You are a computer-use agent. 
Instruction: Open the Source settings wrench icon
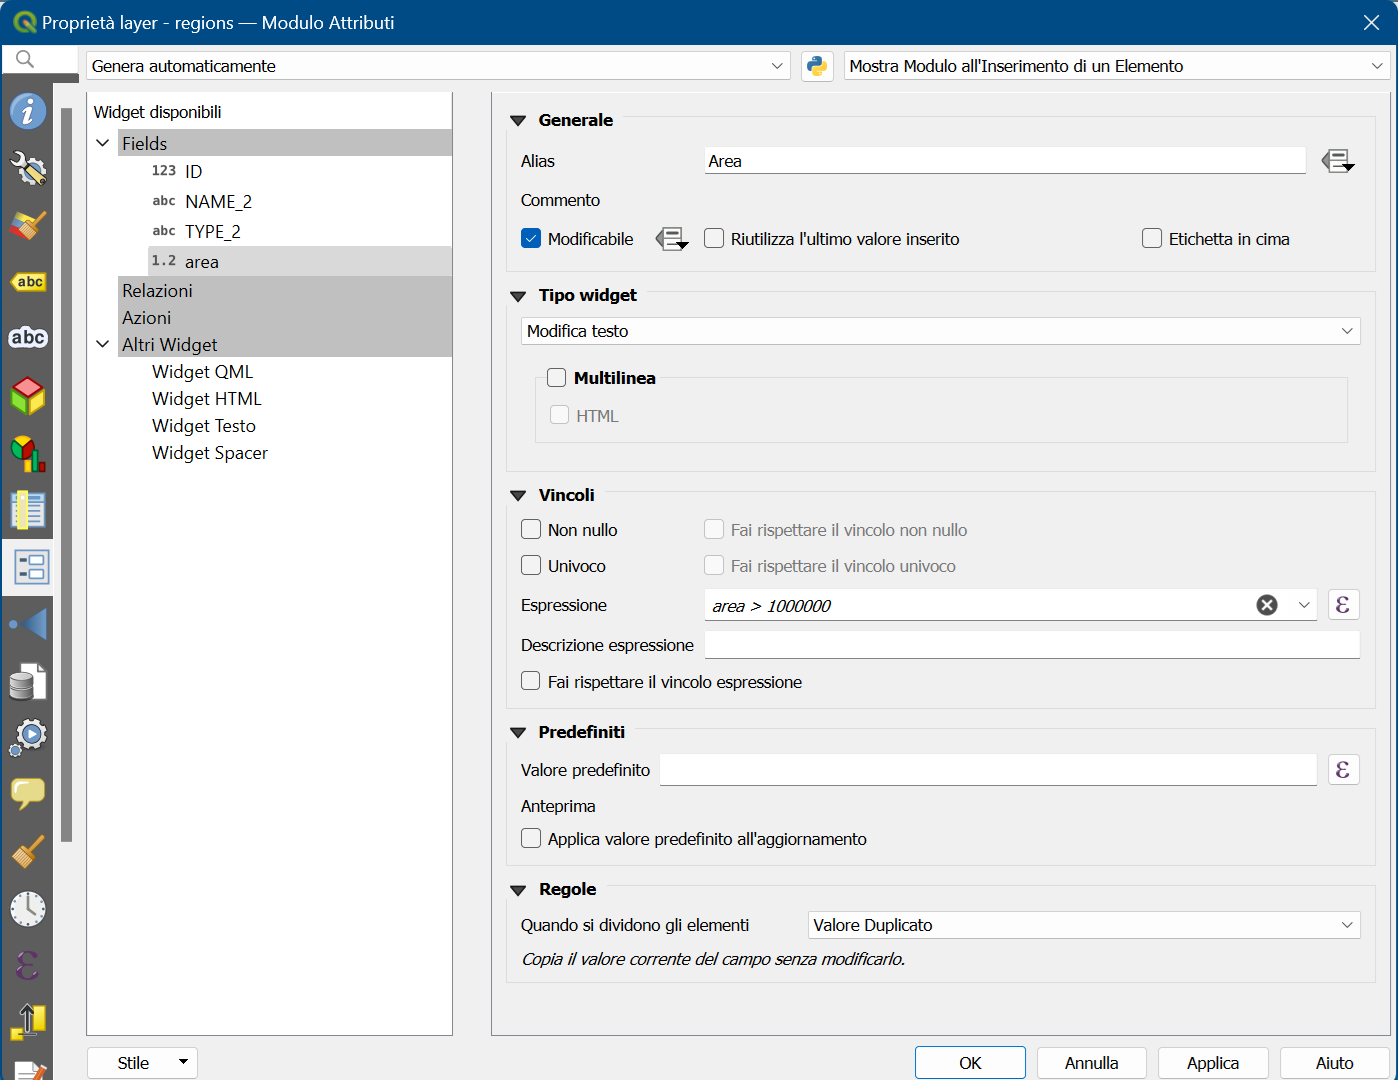point(28,168)
